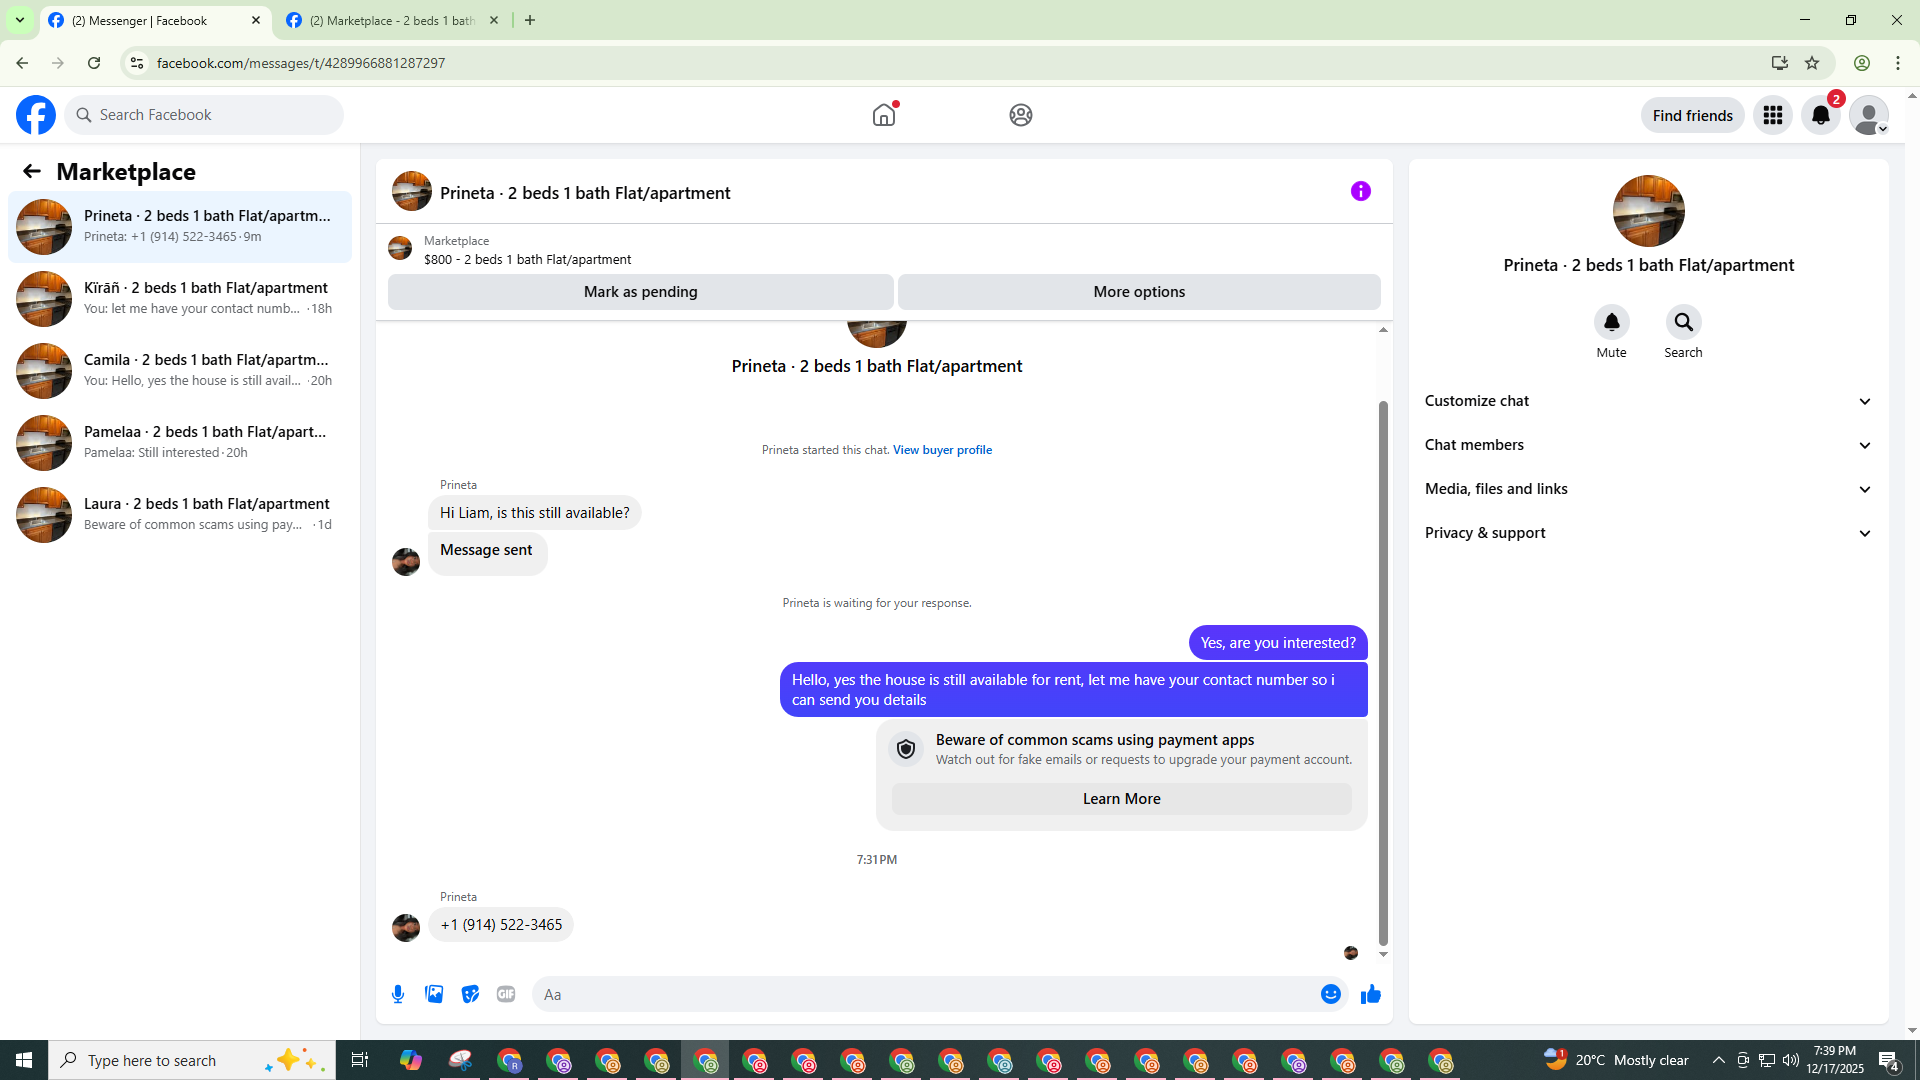Search in conversation using magnifier icon
Screen dimensions: 1920x1080
pos(1683,322)
